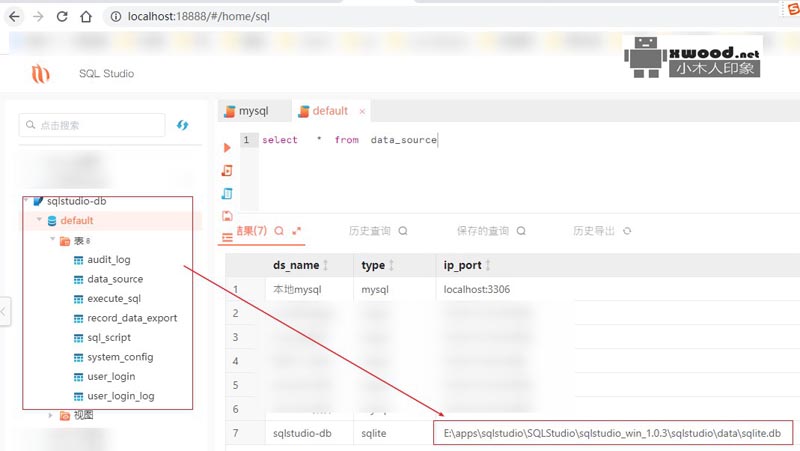Click the 视图 folder in tree

click(x=84, y=415)
